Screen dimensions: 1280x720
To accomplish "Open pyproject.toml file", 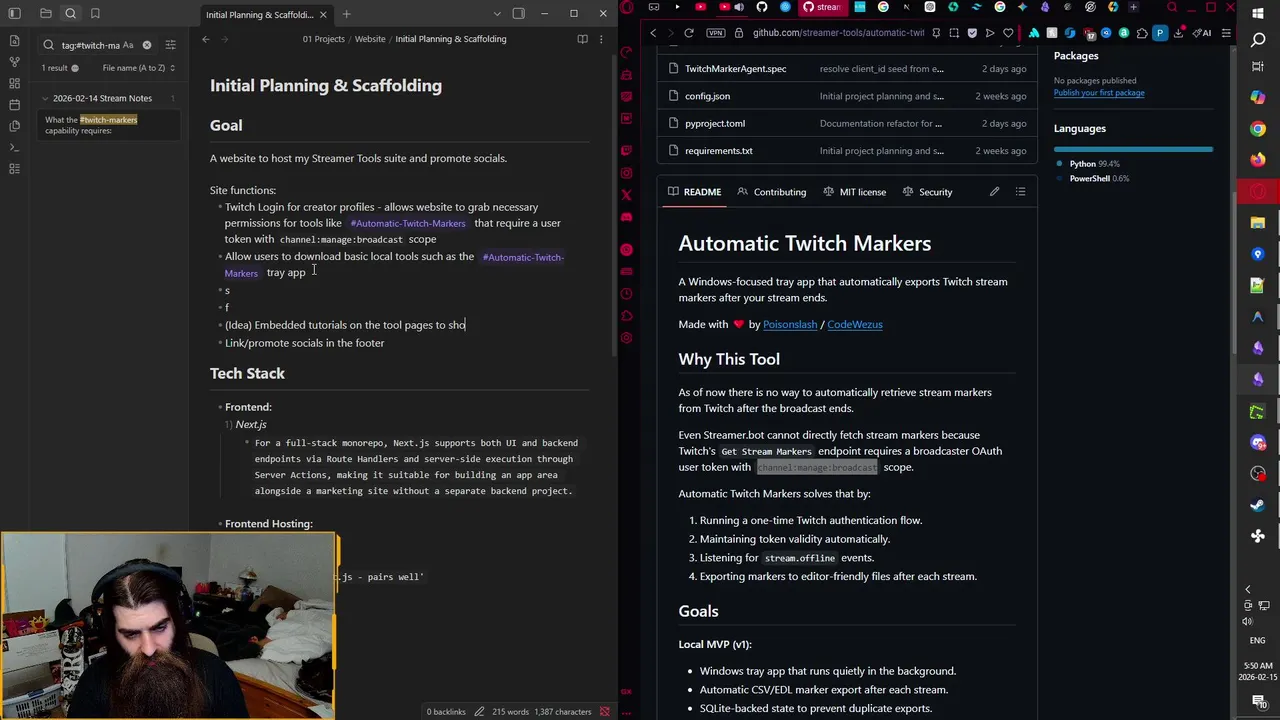I will pos(714,123).
